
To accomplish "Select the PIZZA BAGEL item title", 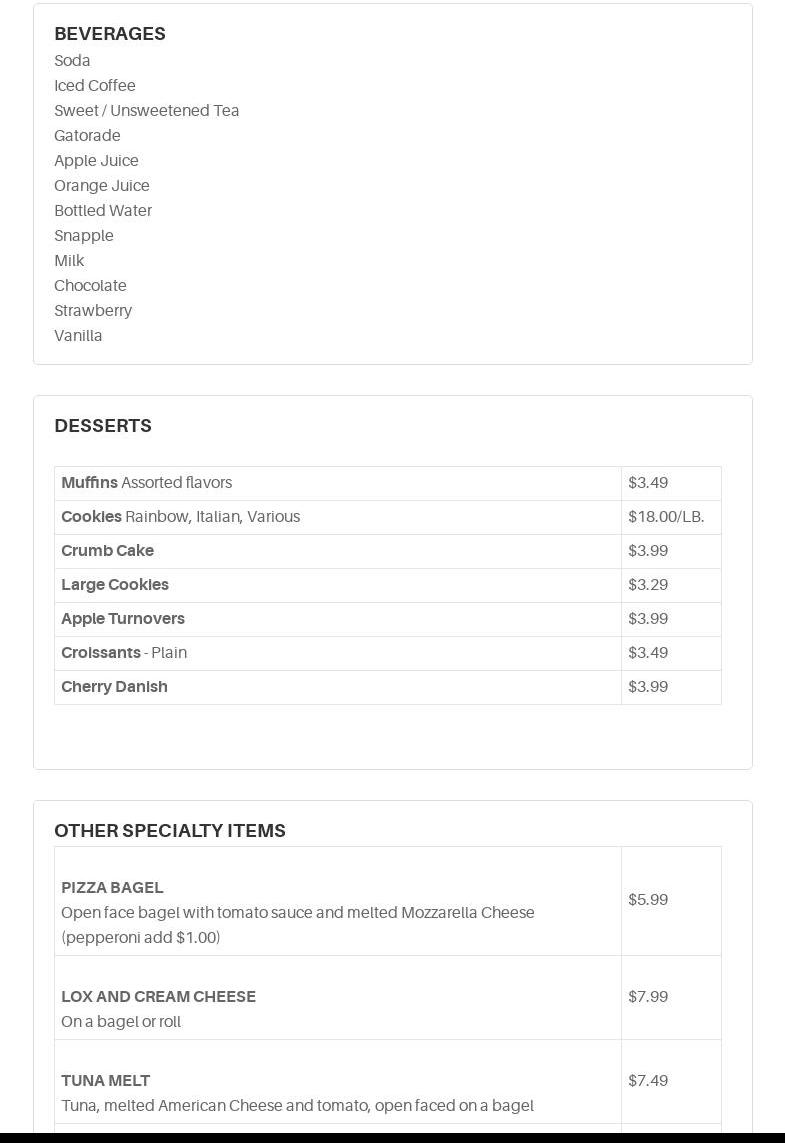I will (x=112, y=888).
